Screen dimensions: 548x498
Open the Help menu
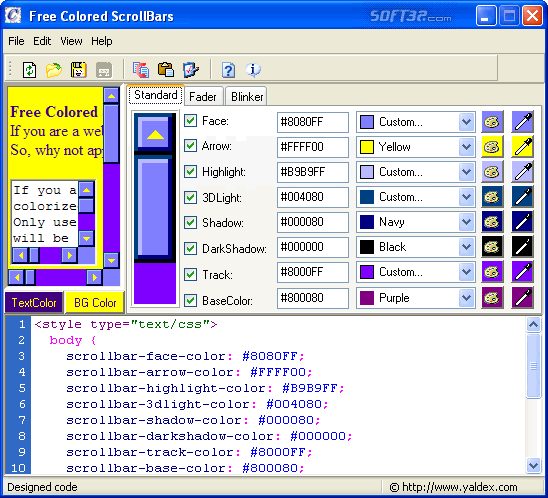[x=102, y=41]
